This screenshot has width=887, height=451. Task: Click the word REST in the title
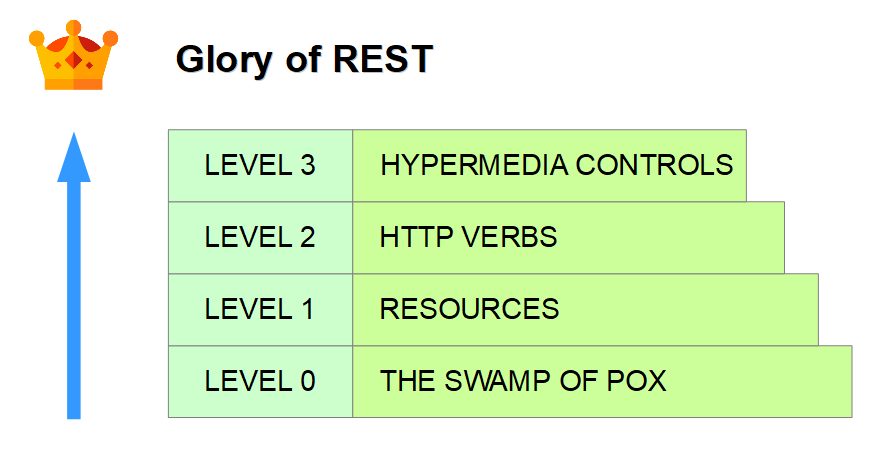(x=383, y=58)
